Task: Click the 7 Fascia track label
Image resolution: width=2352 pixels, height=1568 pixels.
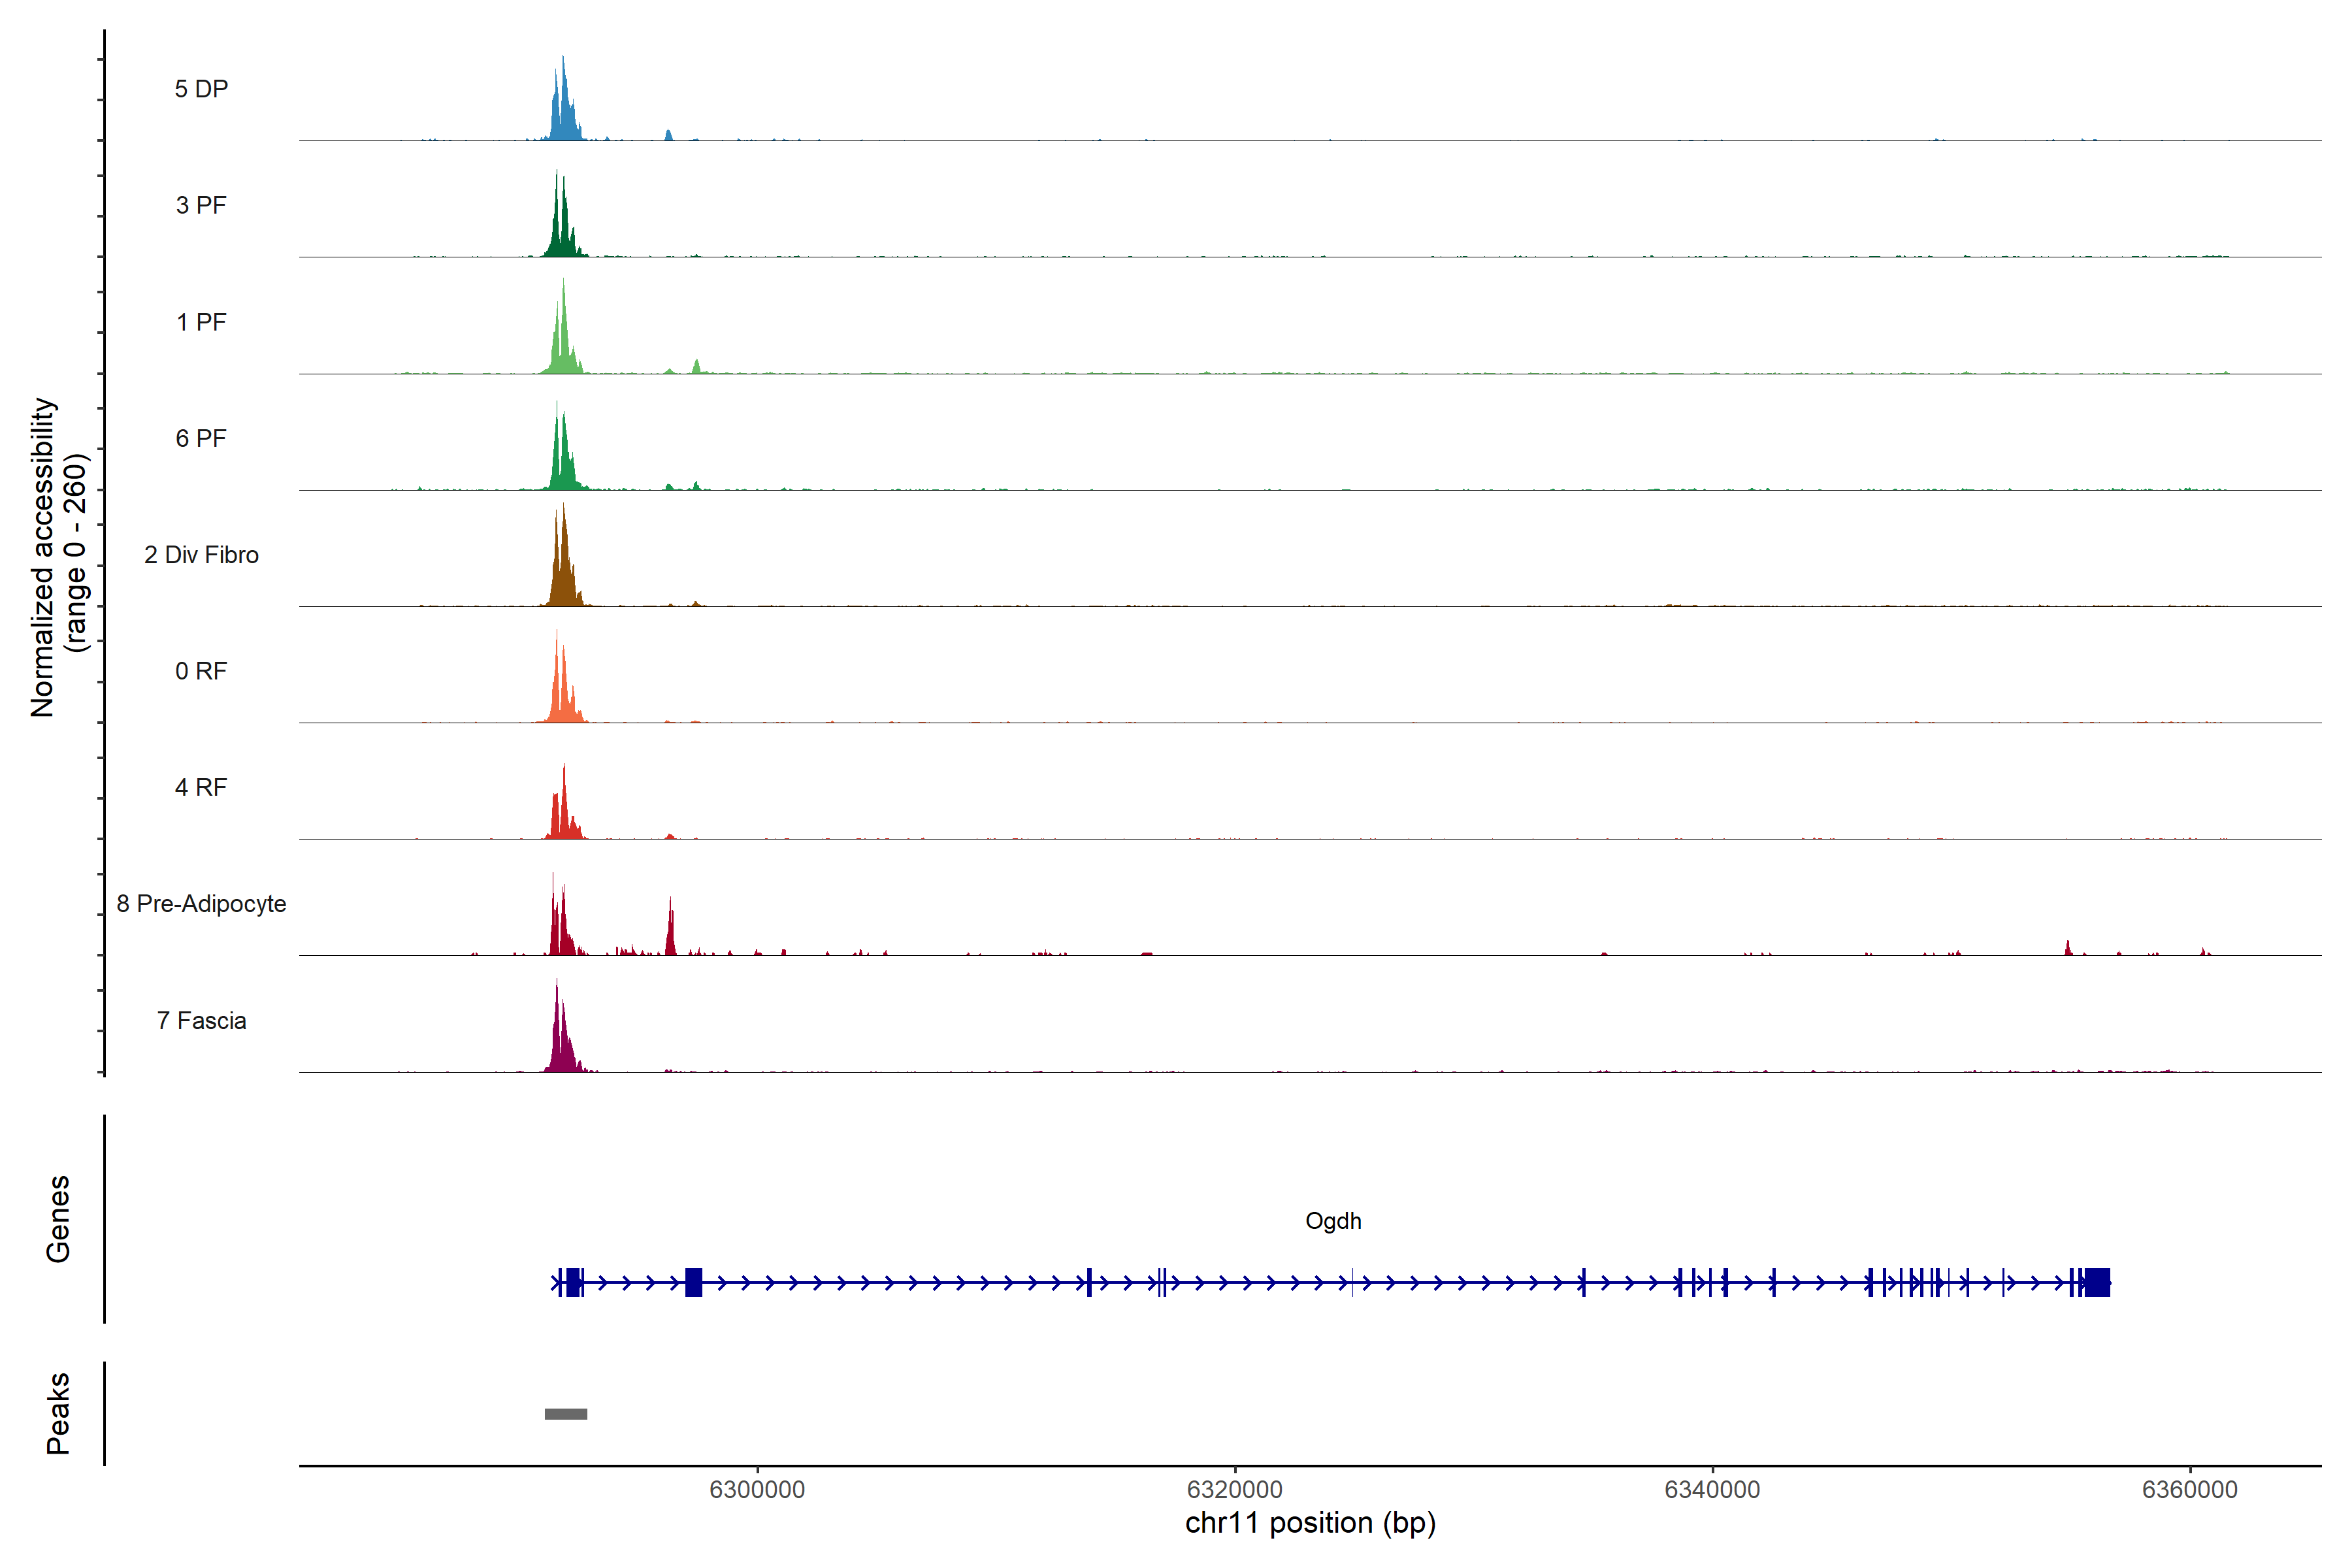Action: click(x=201, y=1020)
